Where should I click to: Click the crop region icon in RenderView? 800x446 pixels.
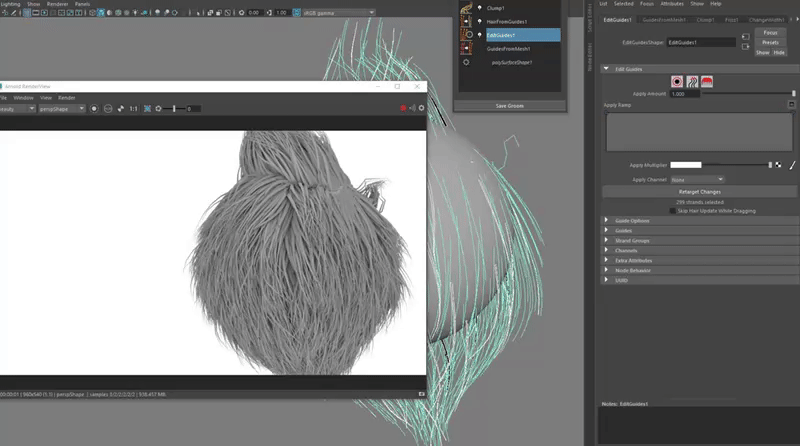147,109
